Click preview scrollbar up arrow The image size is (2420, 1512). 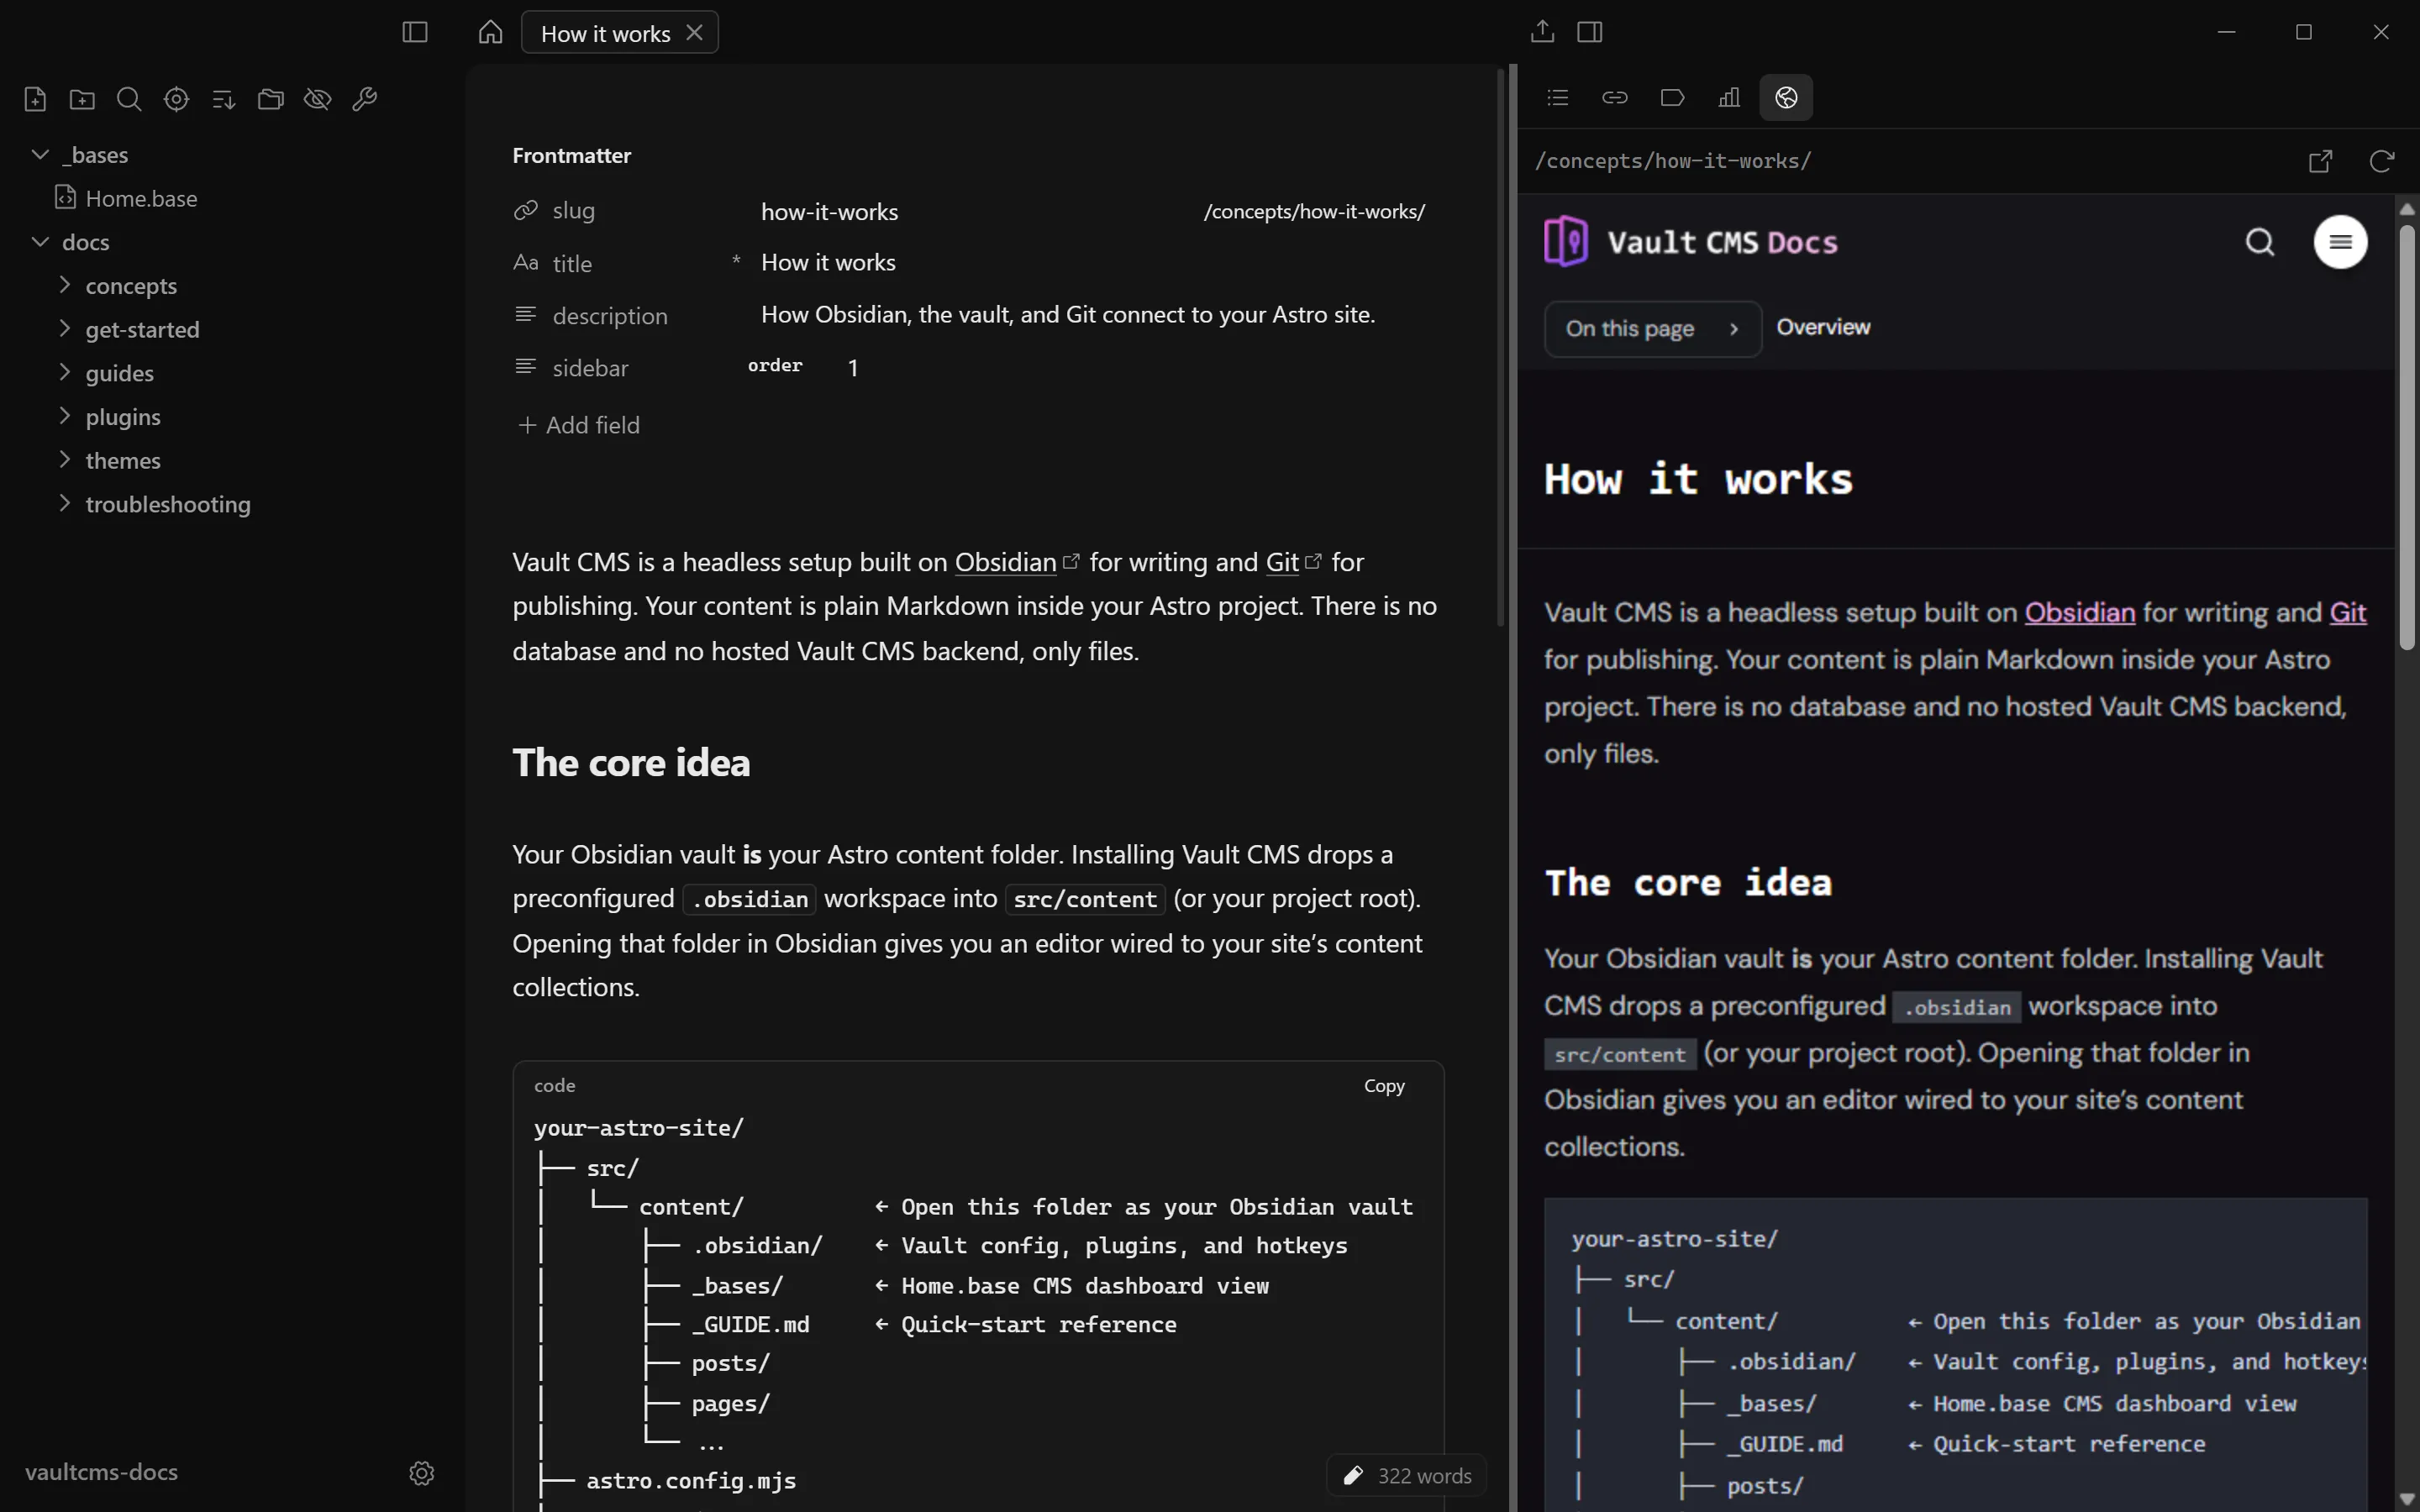pos(2407,209)
